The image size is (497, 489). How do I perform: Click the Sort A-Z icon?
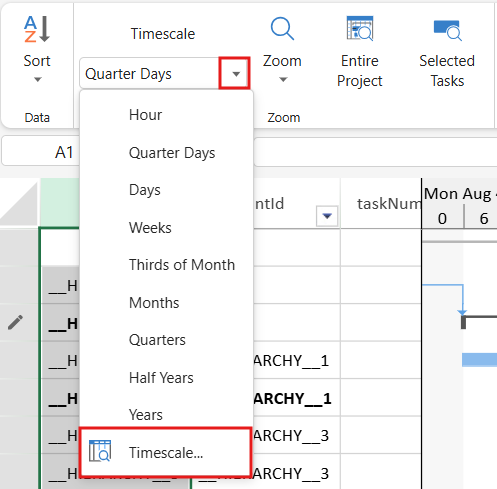click(37, 29)
